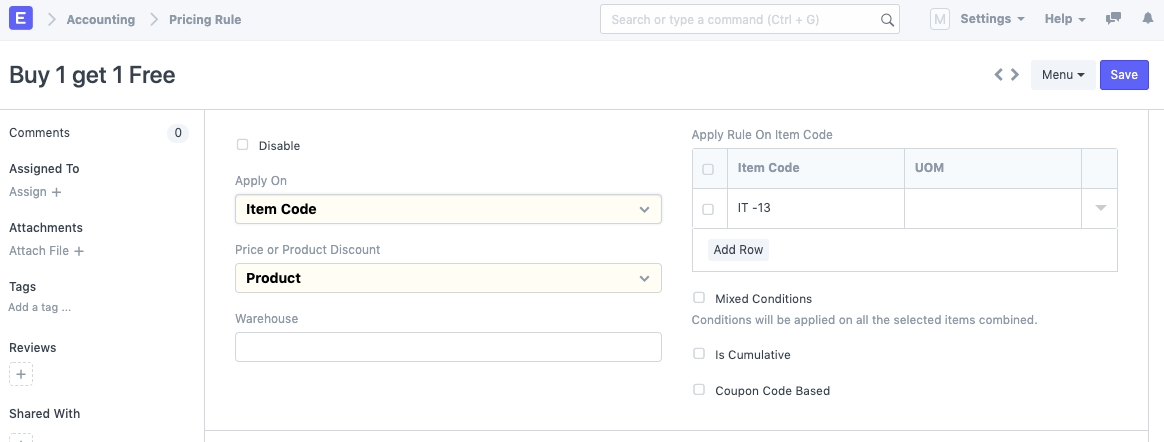Open the chat messages icon
Screen dimensions: 1164x442
click(x=1113, y=19)
